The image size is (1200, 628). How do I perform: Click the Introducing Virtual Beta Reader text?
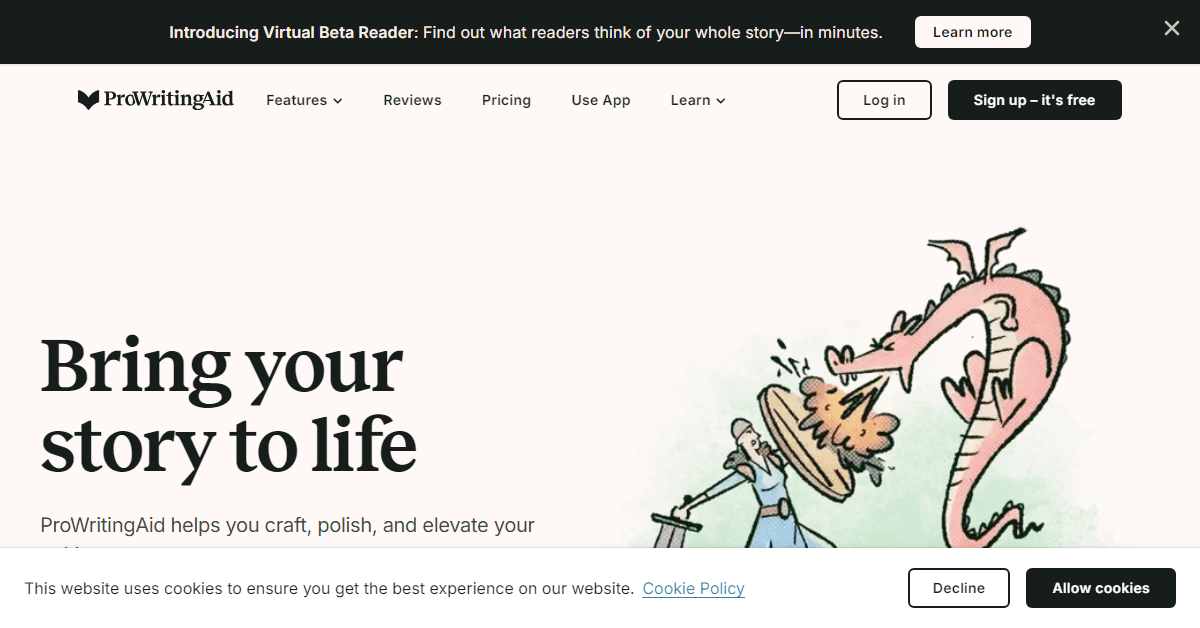pyautogui.click(x=291, y=32)
